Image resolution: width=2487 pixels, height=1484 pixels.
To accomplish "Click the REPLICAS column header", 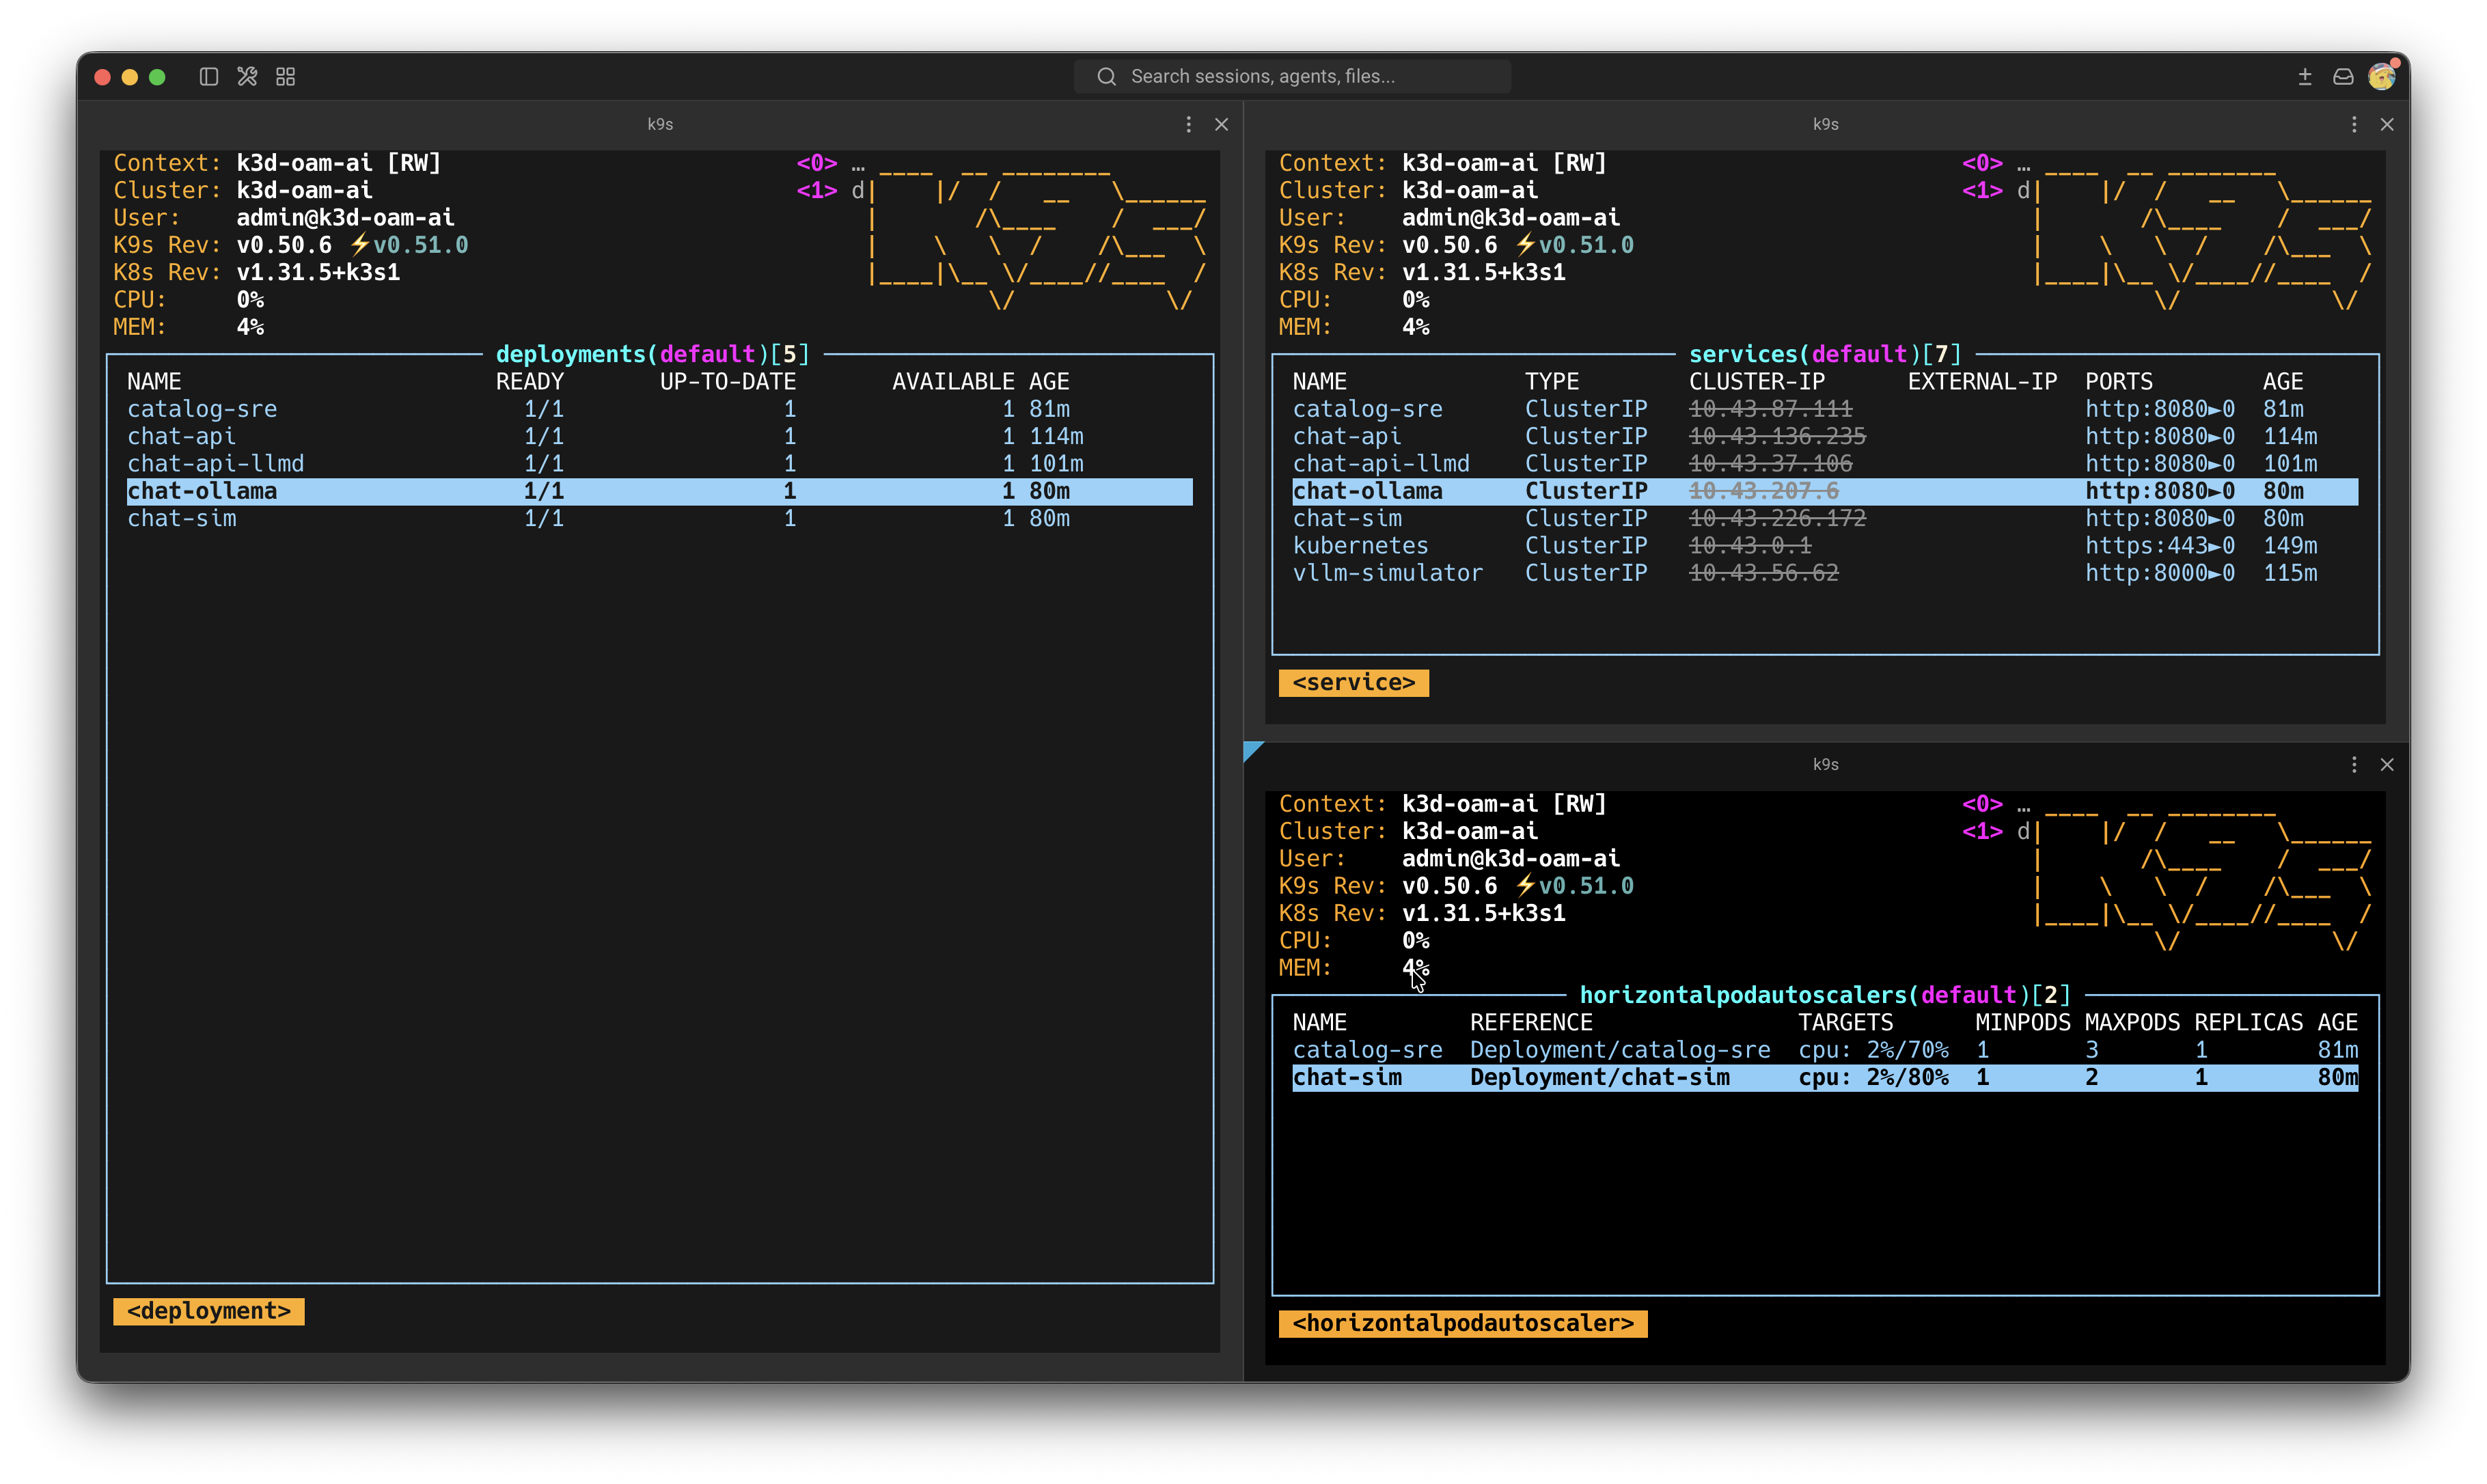I will 2249,1023.
